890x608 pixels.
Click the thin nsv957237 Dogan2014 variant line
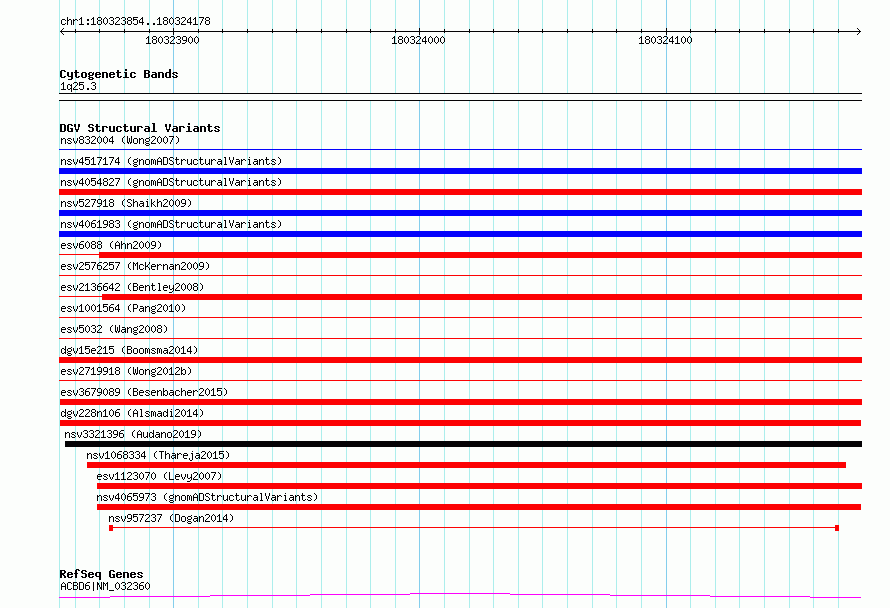pyautogui.click(x=474, y=528)
